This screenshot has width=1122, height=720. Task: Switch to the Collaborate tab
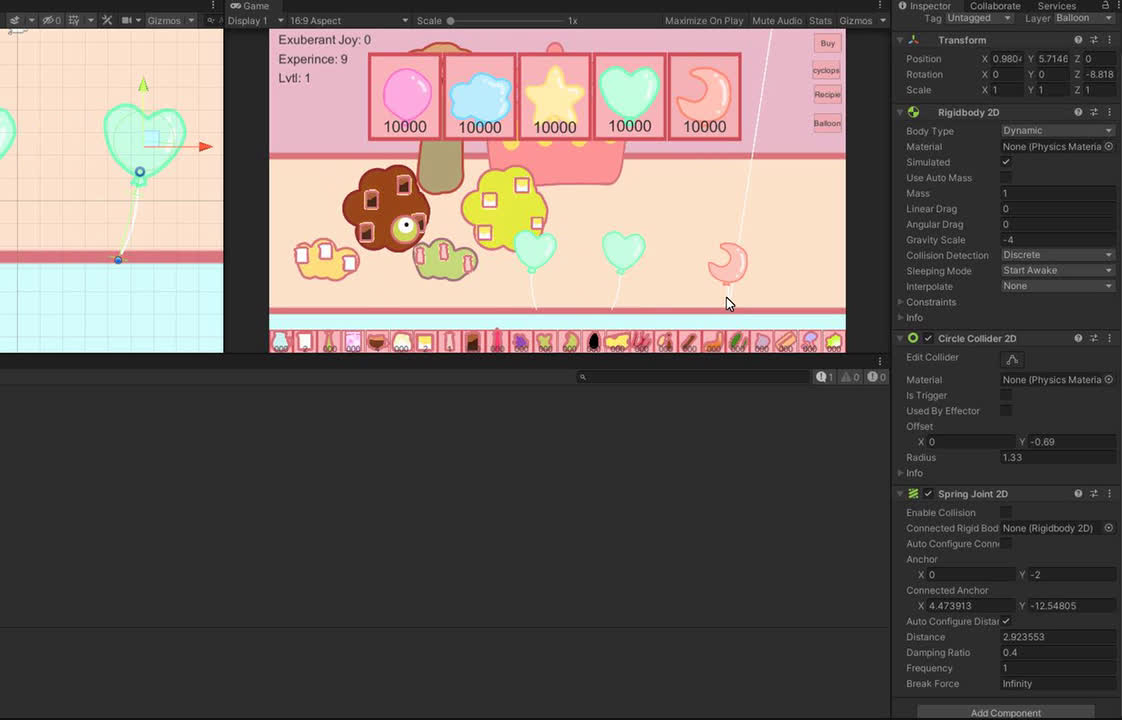point(995,6)
